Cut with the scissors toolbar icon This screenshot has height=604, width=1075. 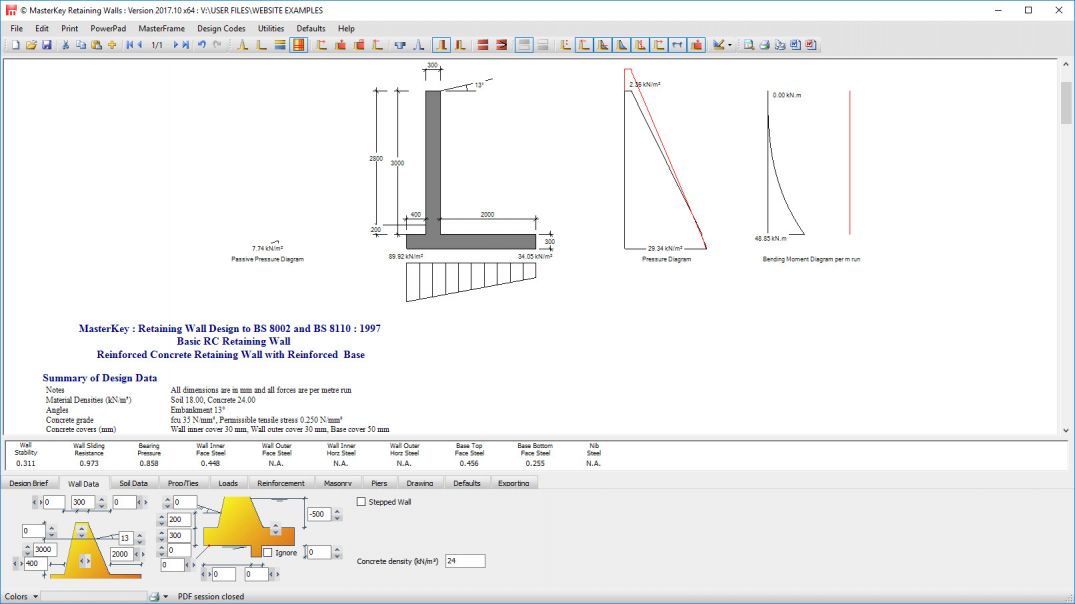tap(65, 45)
